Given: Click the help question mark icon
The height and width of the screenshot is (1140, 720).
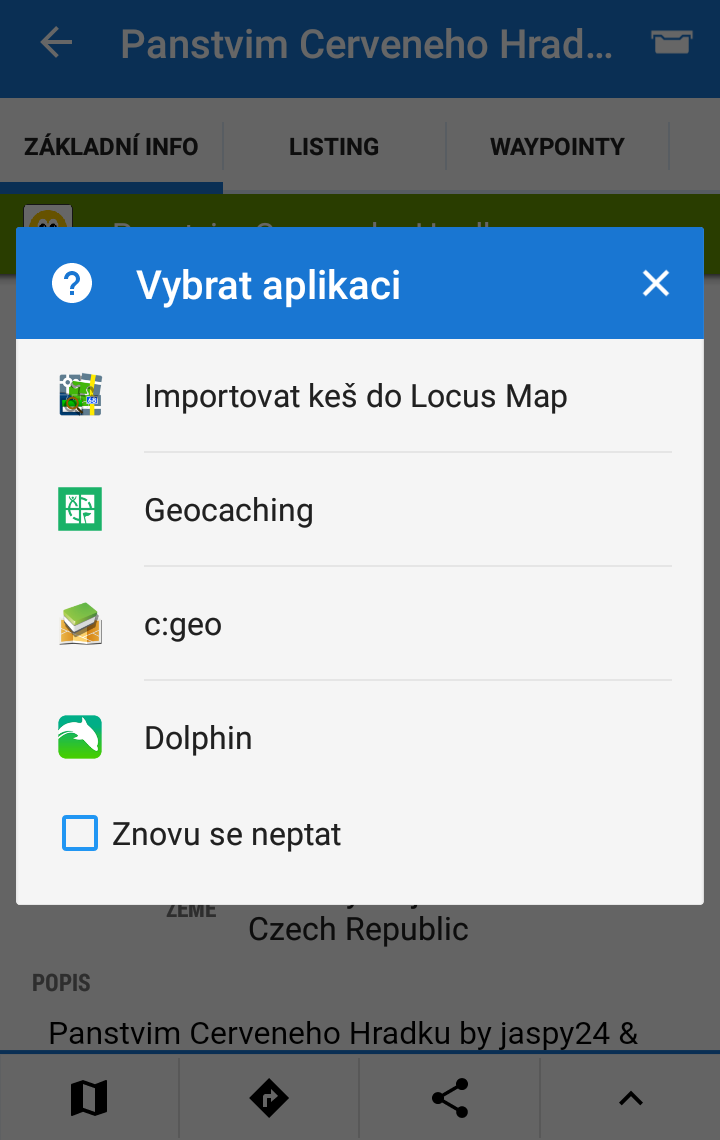Looking at the screenshot, I should click(x=72, y=284).
